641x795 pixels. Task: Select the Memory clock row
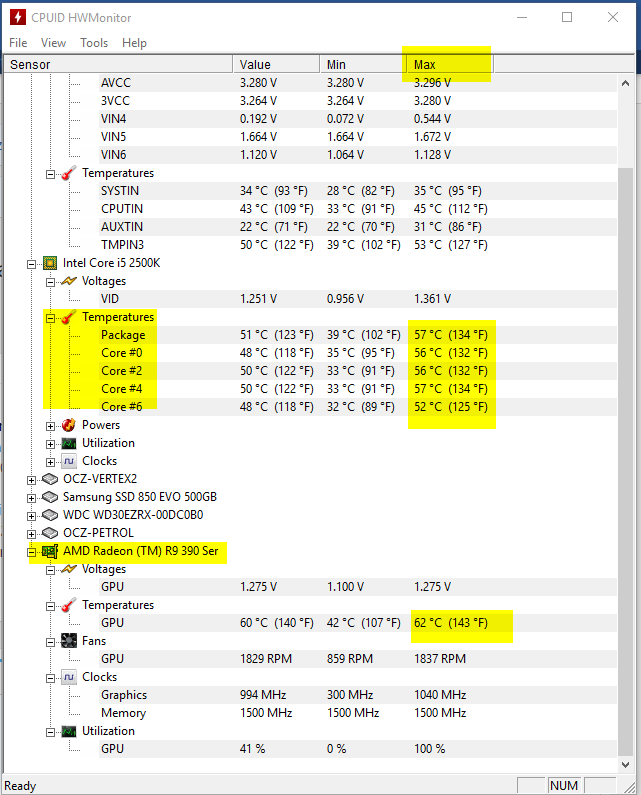click(x=358, y=713)
